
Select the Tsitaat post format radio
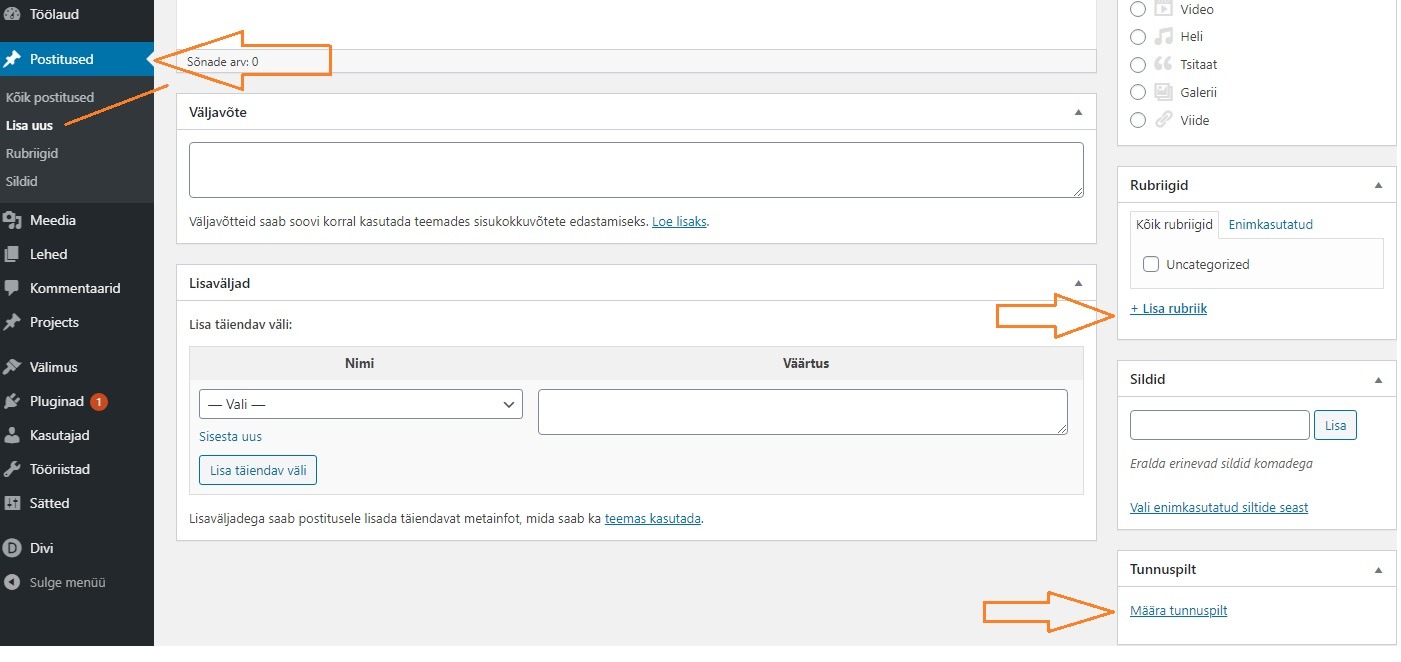point(1138,64)
